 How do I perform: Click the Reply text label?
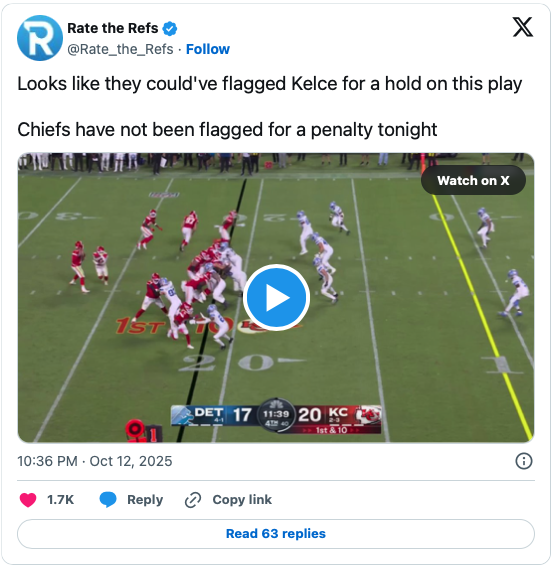[x=145, y=500]
